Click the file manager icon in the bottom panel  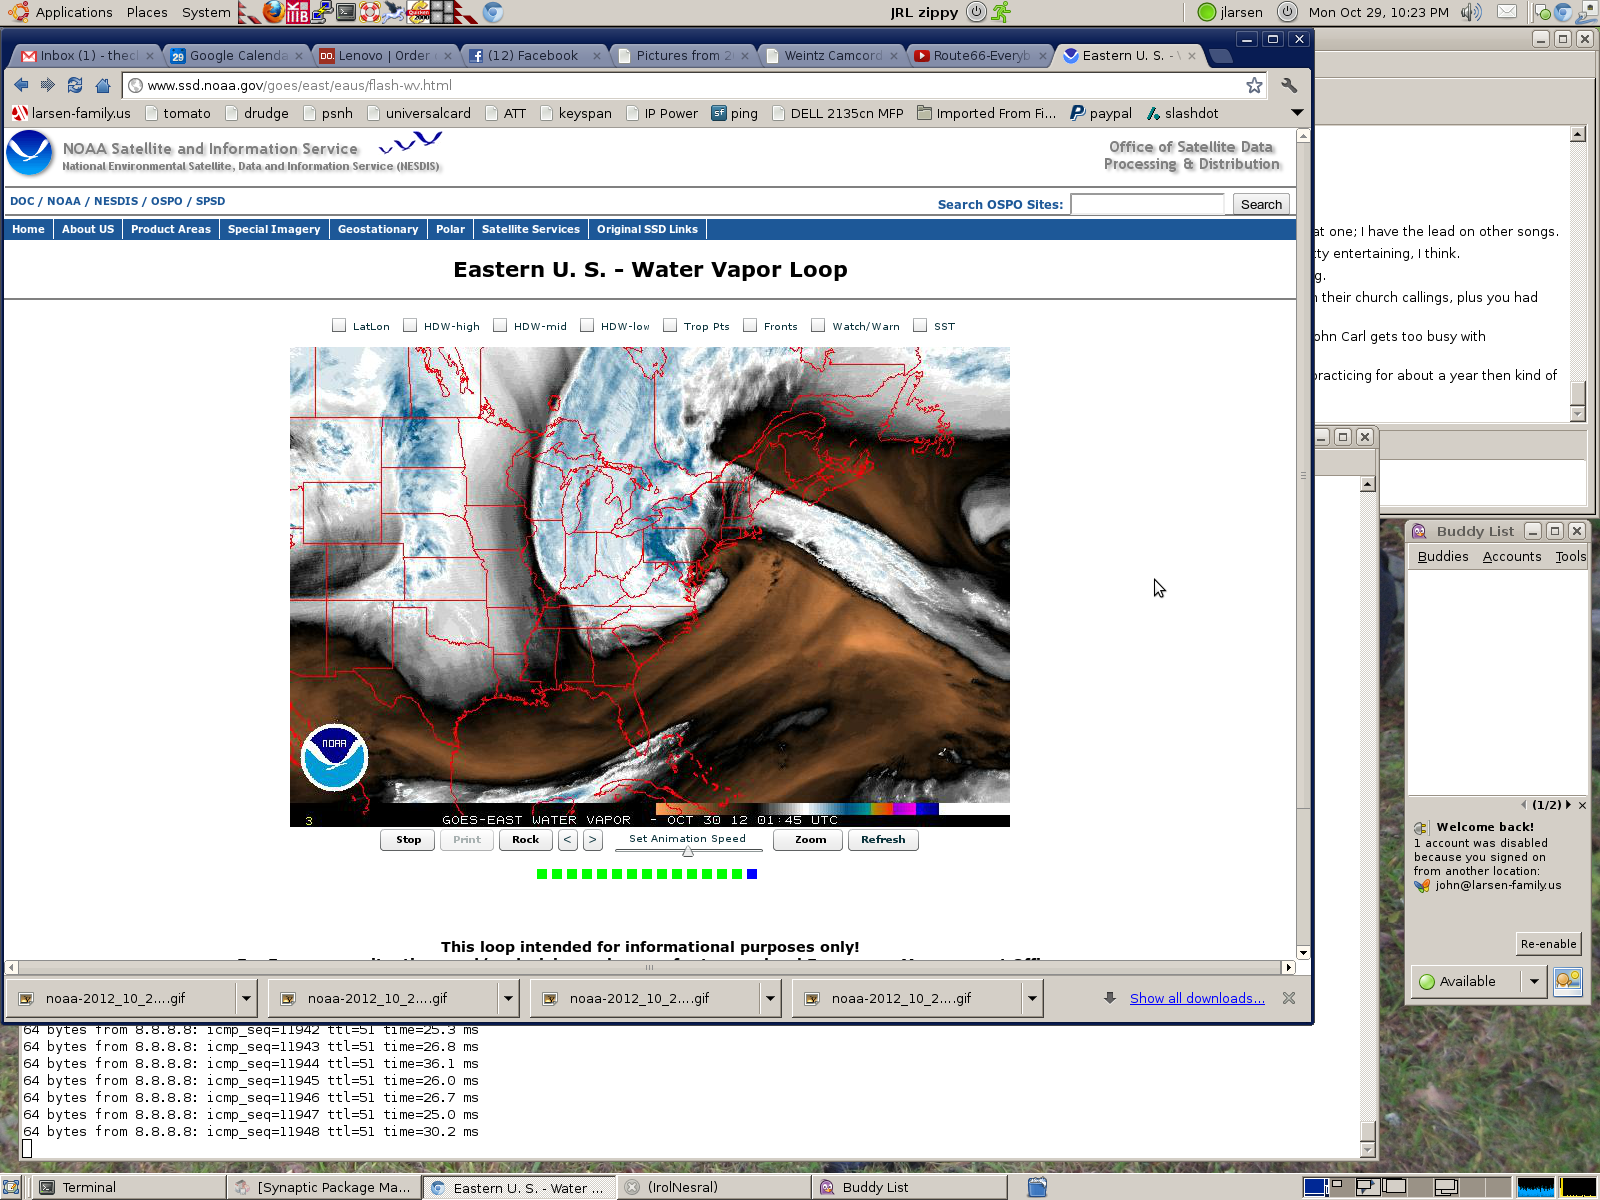tap(1037, 1187)
